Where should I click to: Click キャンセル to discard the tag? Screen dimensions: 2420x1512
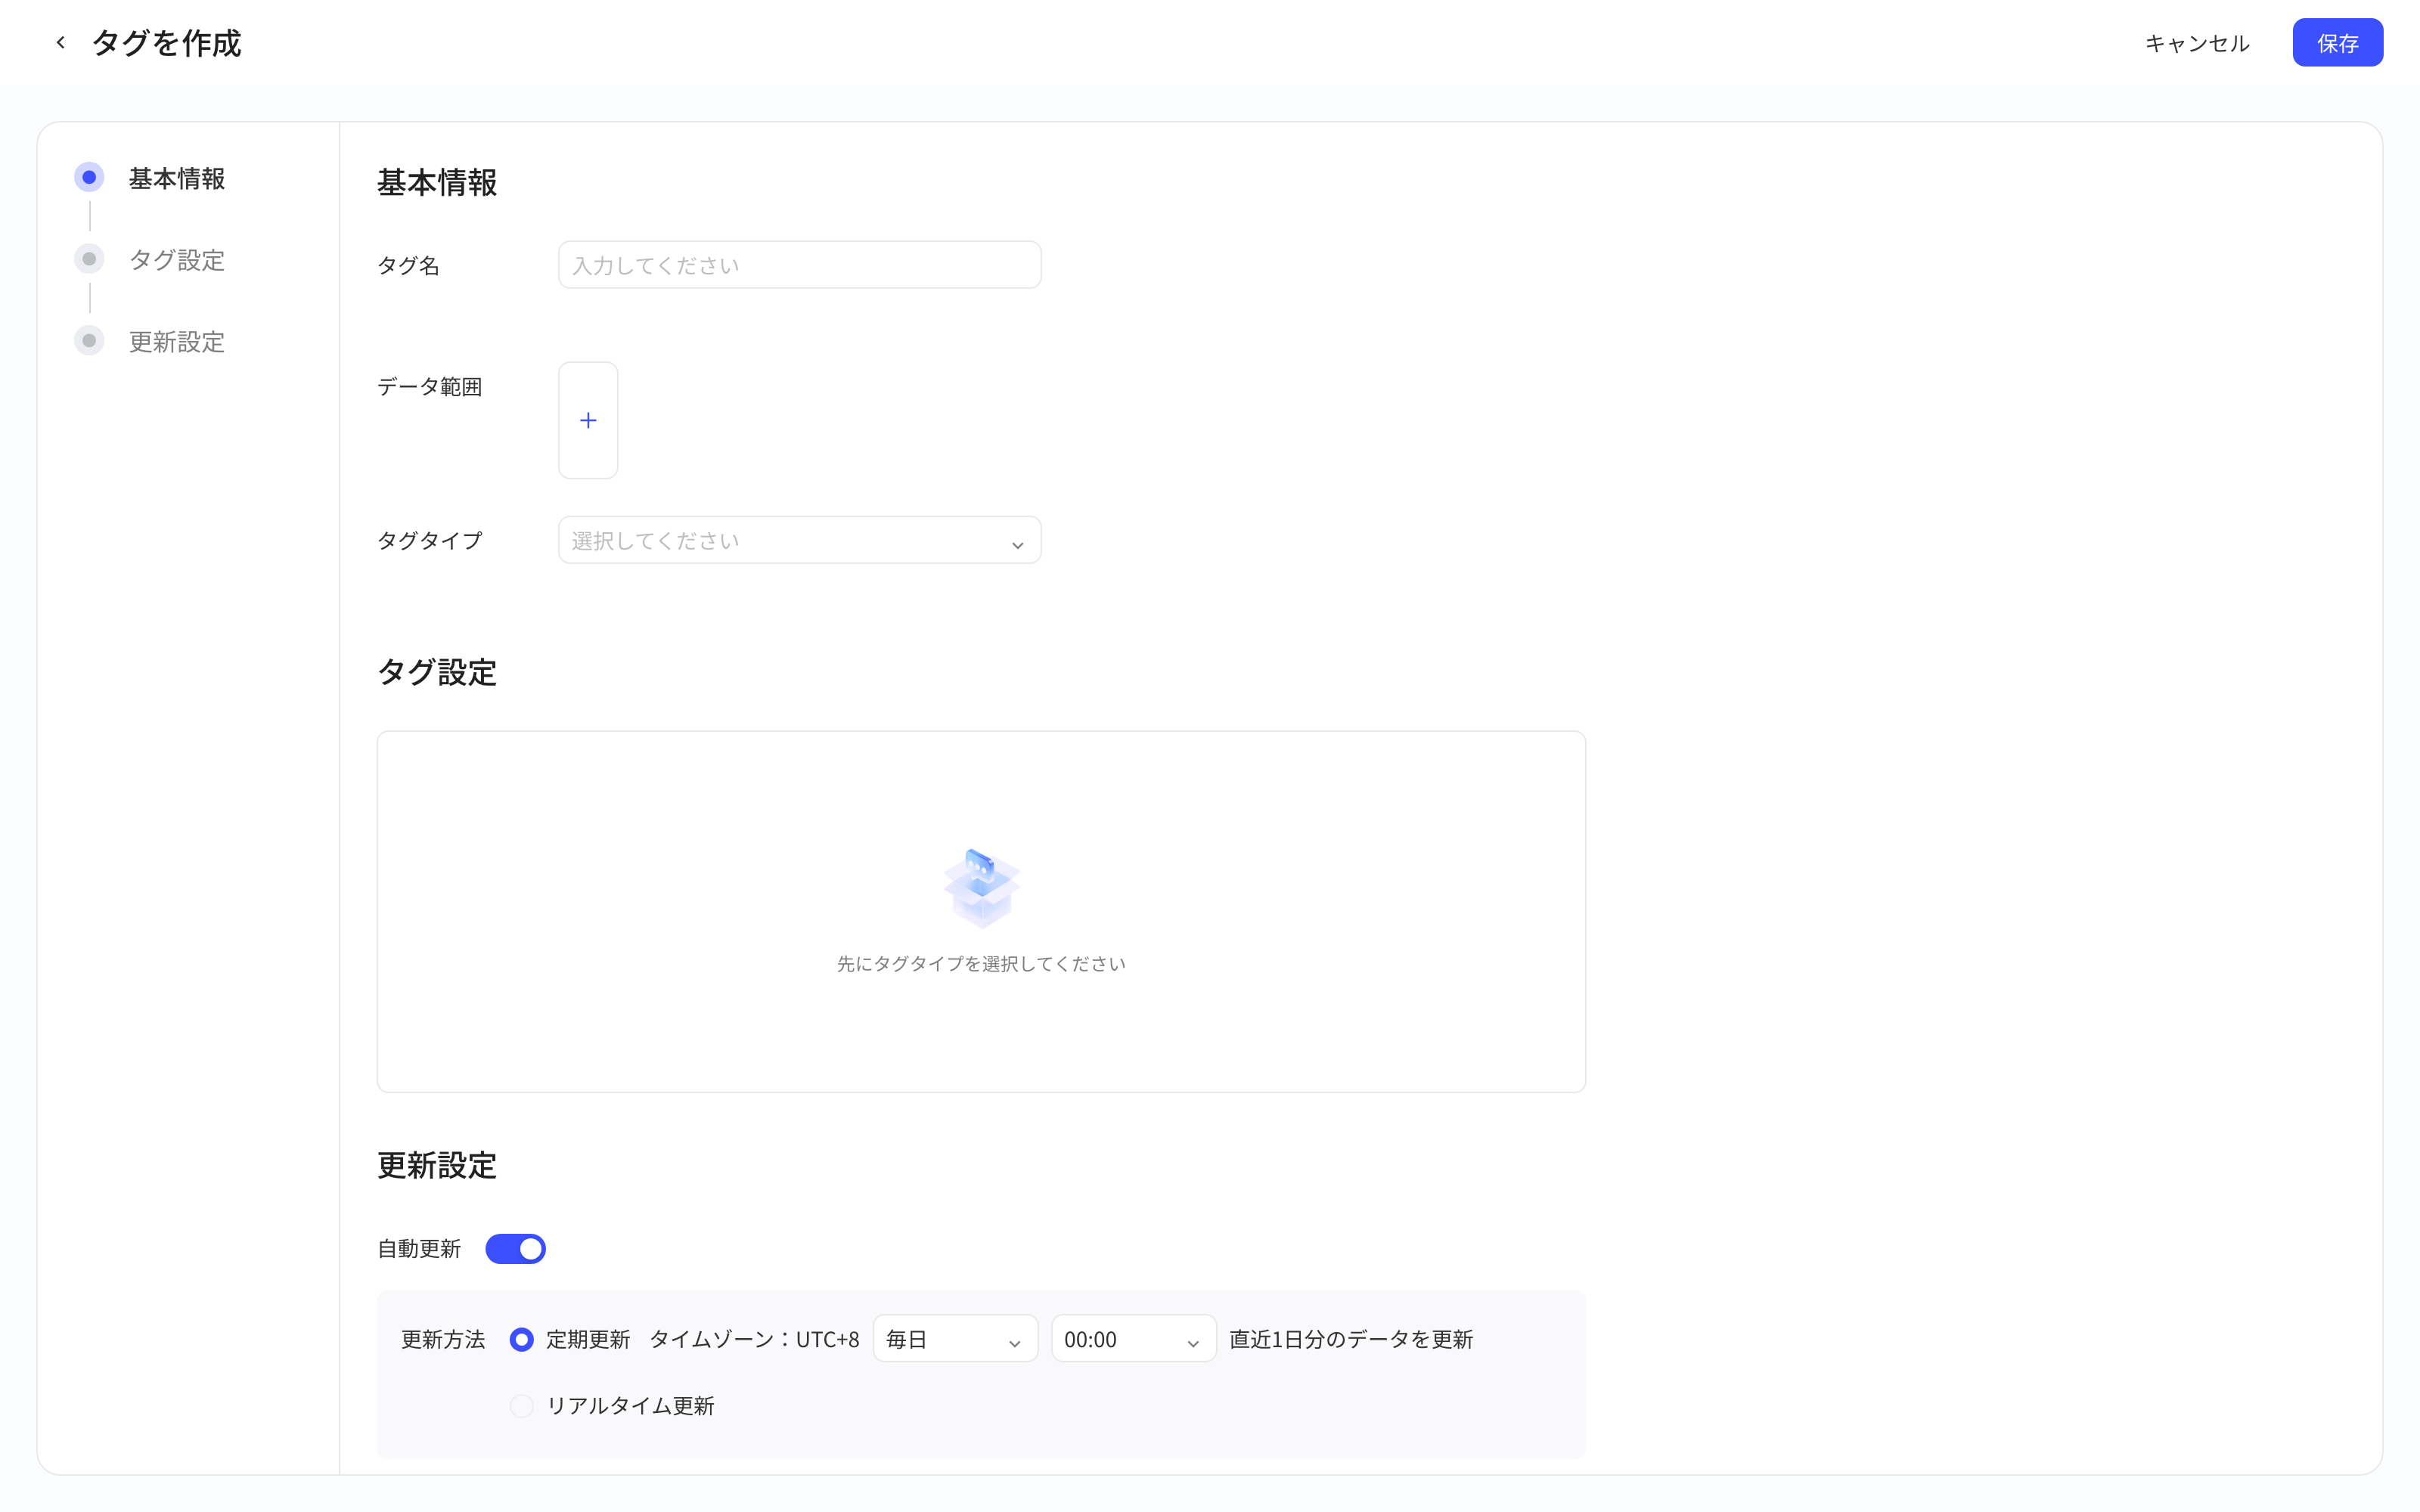[x=2197, y=43]
